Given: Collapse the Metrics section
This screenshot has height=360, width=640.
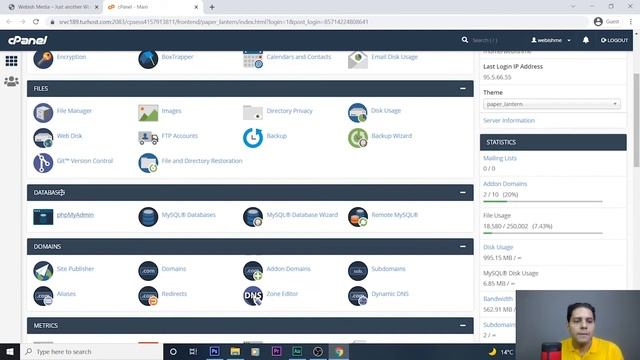Looking at the screenshot, I should tap(462, 325).
